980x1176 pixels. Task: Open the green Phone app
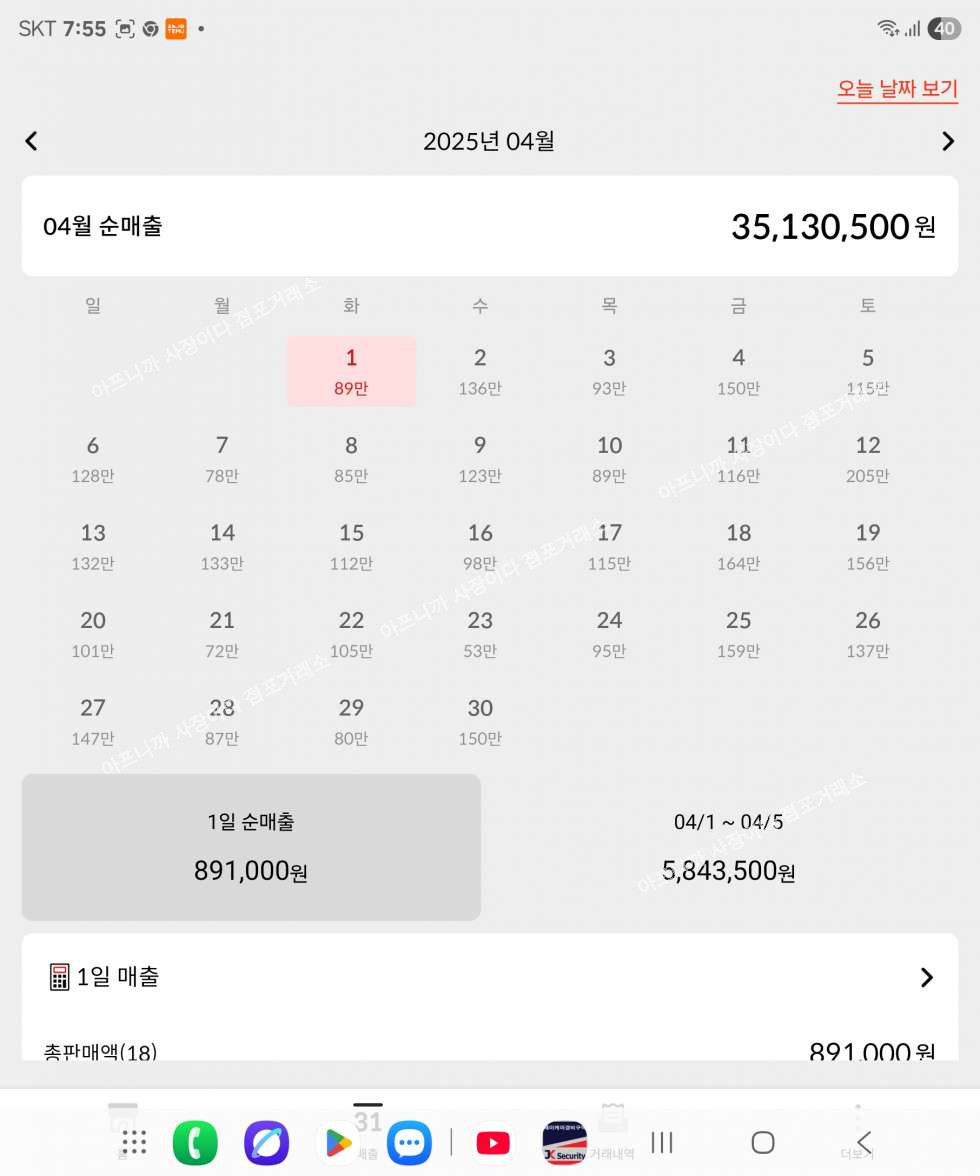[194, 1142]
